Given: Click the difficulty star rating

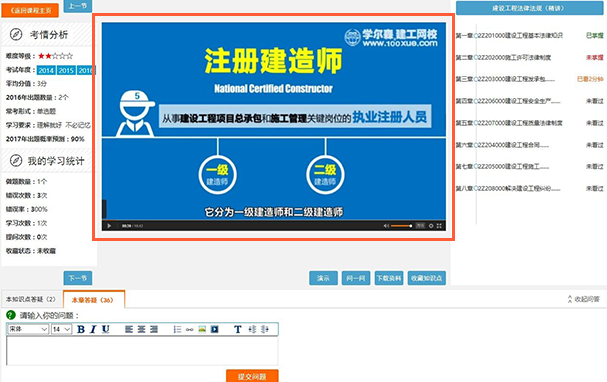Looking at the screenshot, I should pos(55,56).
